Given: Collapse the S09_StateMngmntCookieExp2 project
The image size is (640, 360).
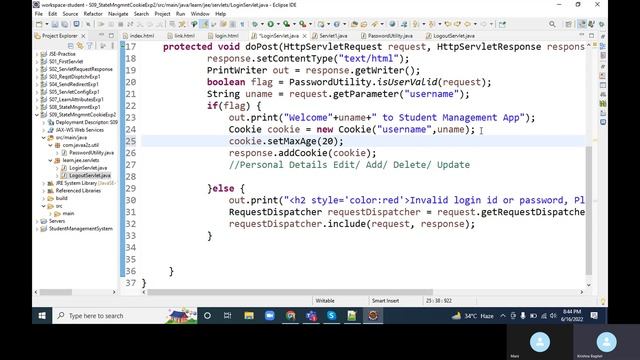Looking at the screenshot, I should coord(37,115).
